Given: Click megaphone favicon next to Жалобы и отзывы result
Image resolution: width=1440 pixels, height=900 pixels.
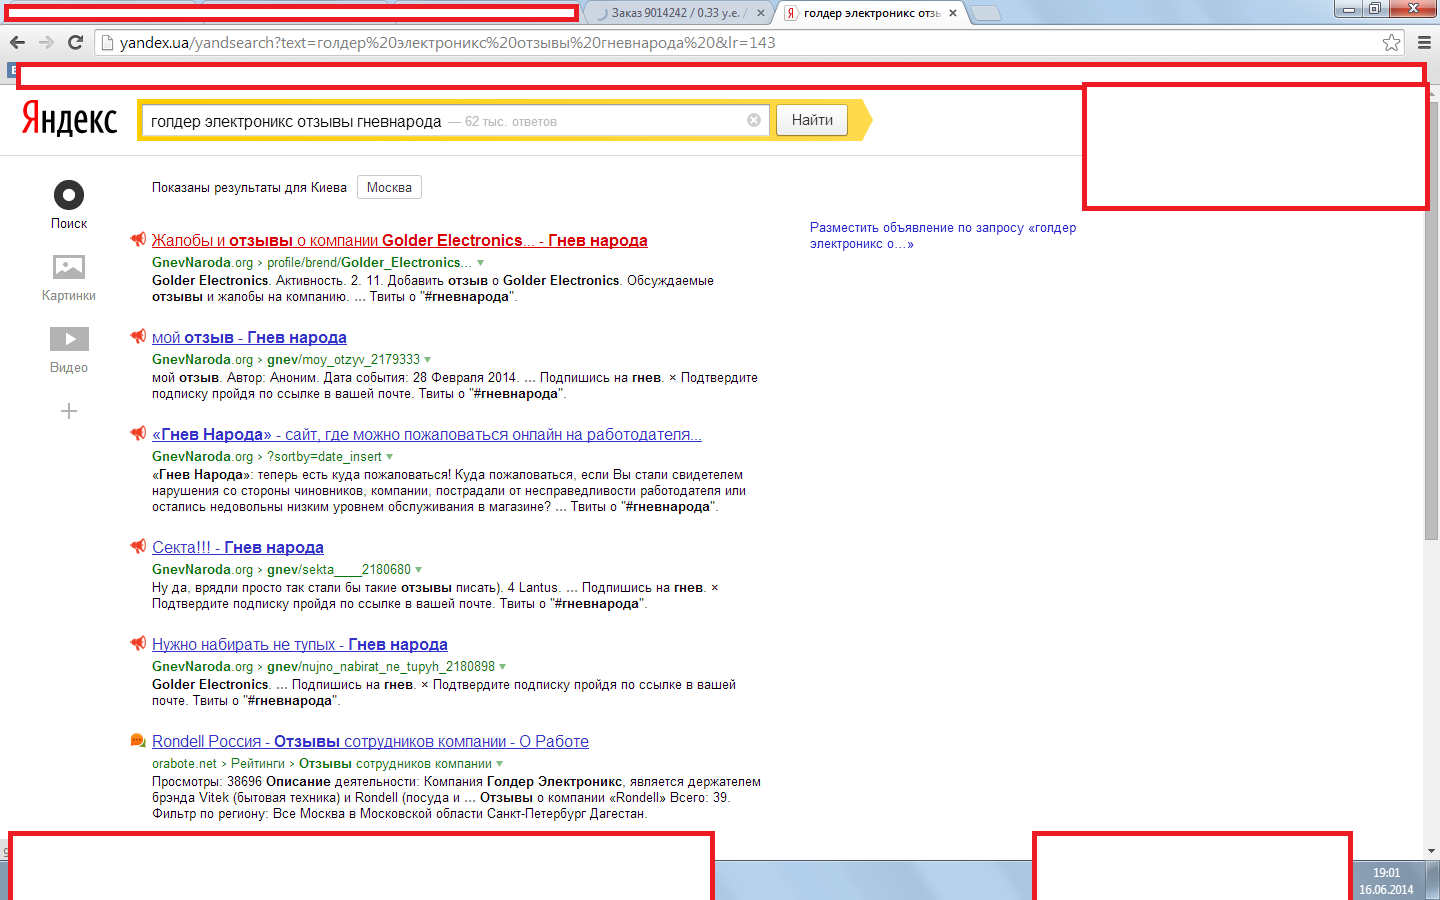Looking at the screenshot, I should 138,239.
